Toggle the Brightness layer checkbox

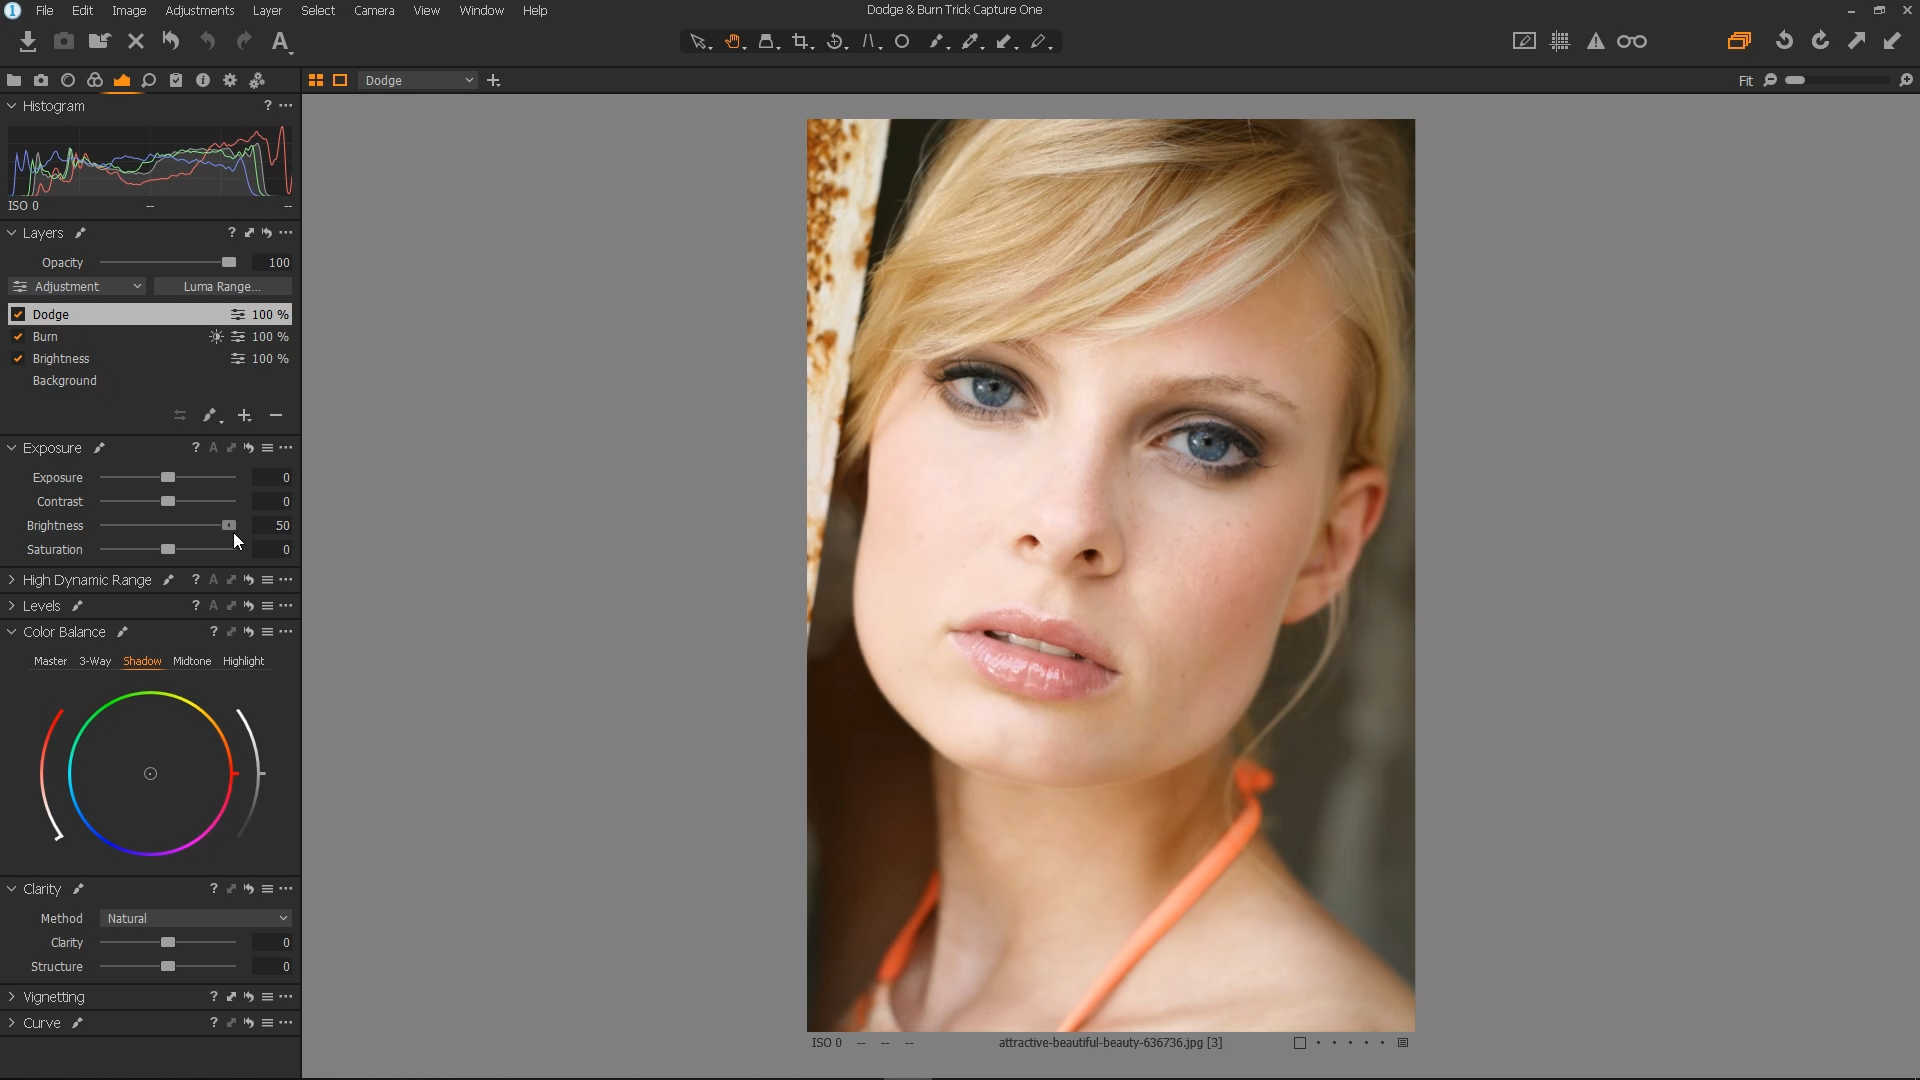click(x=18, y=358)
